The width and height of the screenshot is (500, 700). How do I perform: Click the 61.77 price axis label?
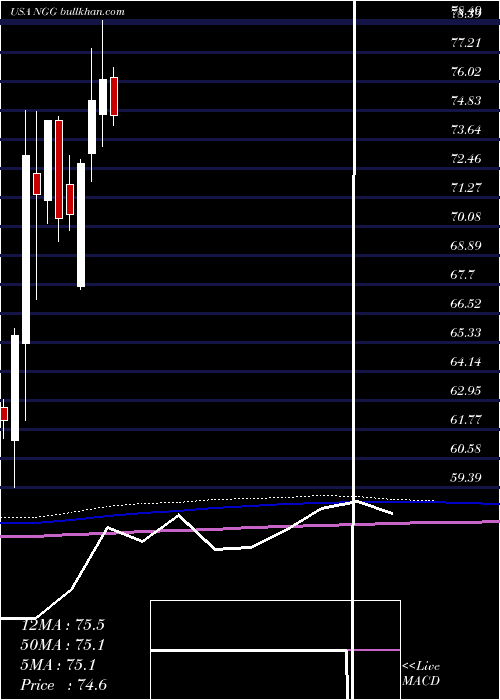(466, 420)
